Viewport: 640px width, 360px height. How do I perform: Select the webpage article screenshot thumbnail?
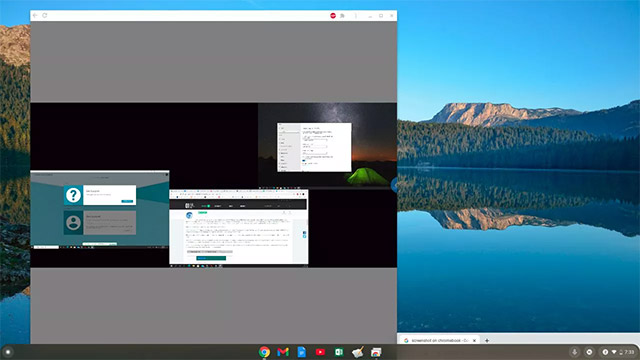point(239,228)
